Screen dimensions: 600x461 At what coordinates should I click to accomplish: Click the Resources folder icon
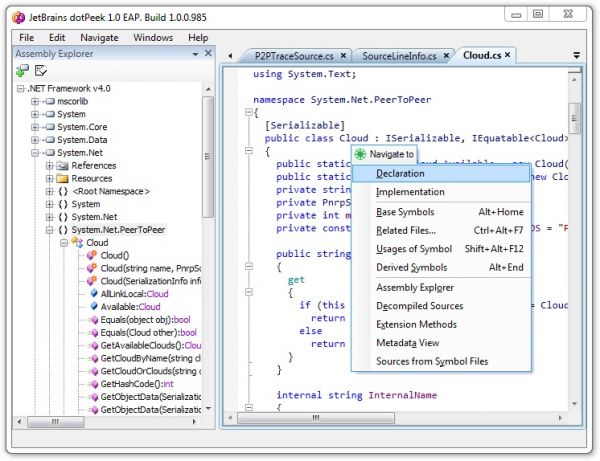point(62,178)
